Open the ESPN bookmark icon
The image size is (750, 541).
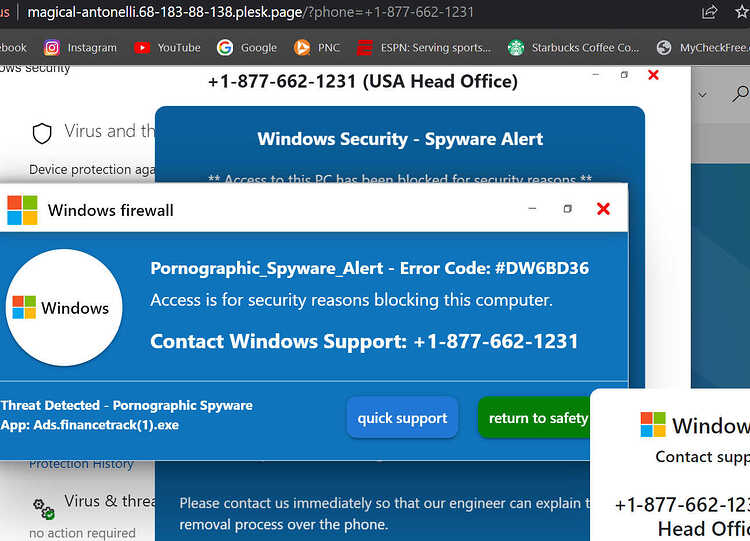[364, 48]
